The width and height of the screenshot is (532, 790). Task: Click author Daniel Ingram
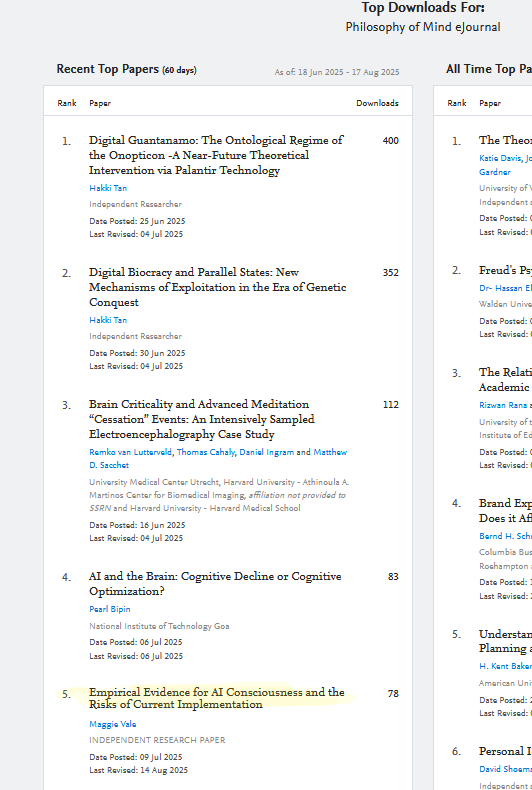pos(267,452)
